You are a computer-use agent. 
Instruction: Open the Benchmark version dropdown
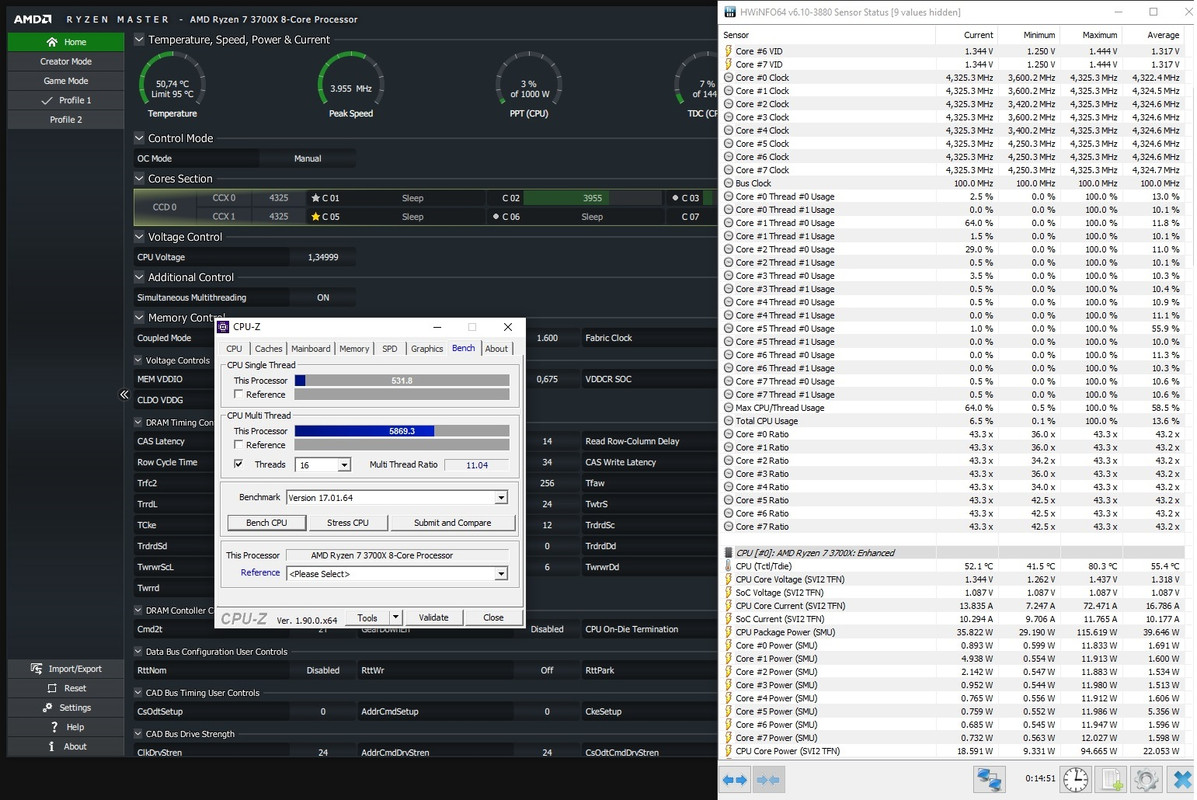(x=501, y=498)
